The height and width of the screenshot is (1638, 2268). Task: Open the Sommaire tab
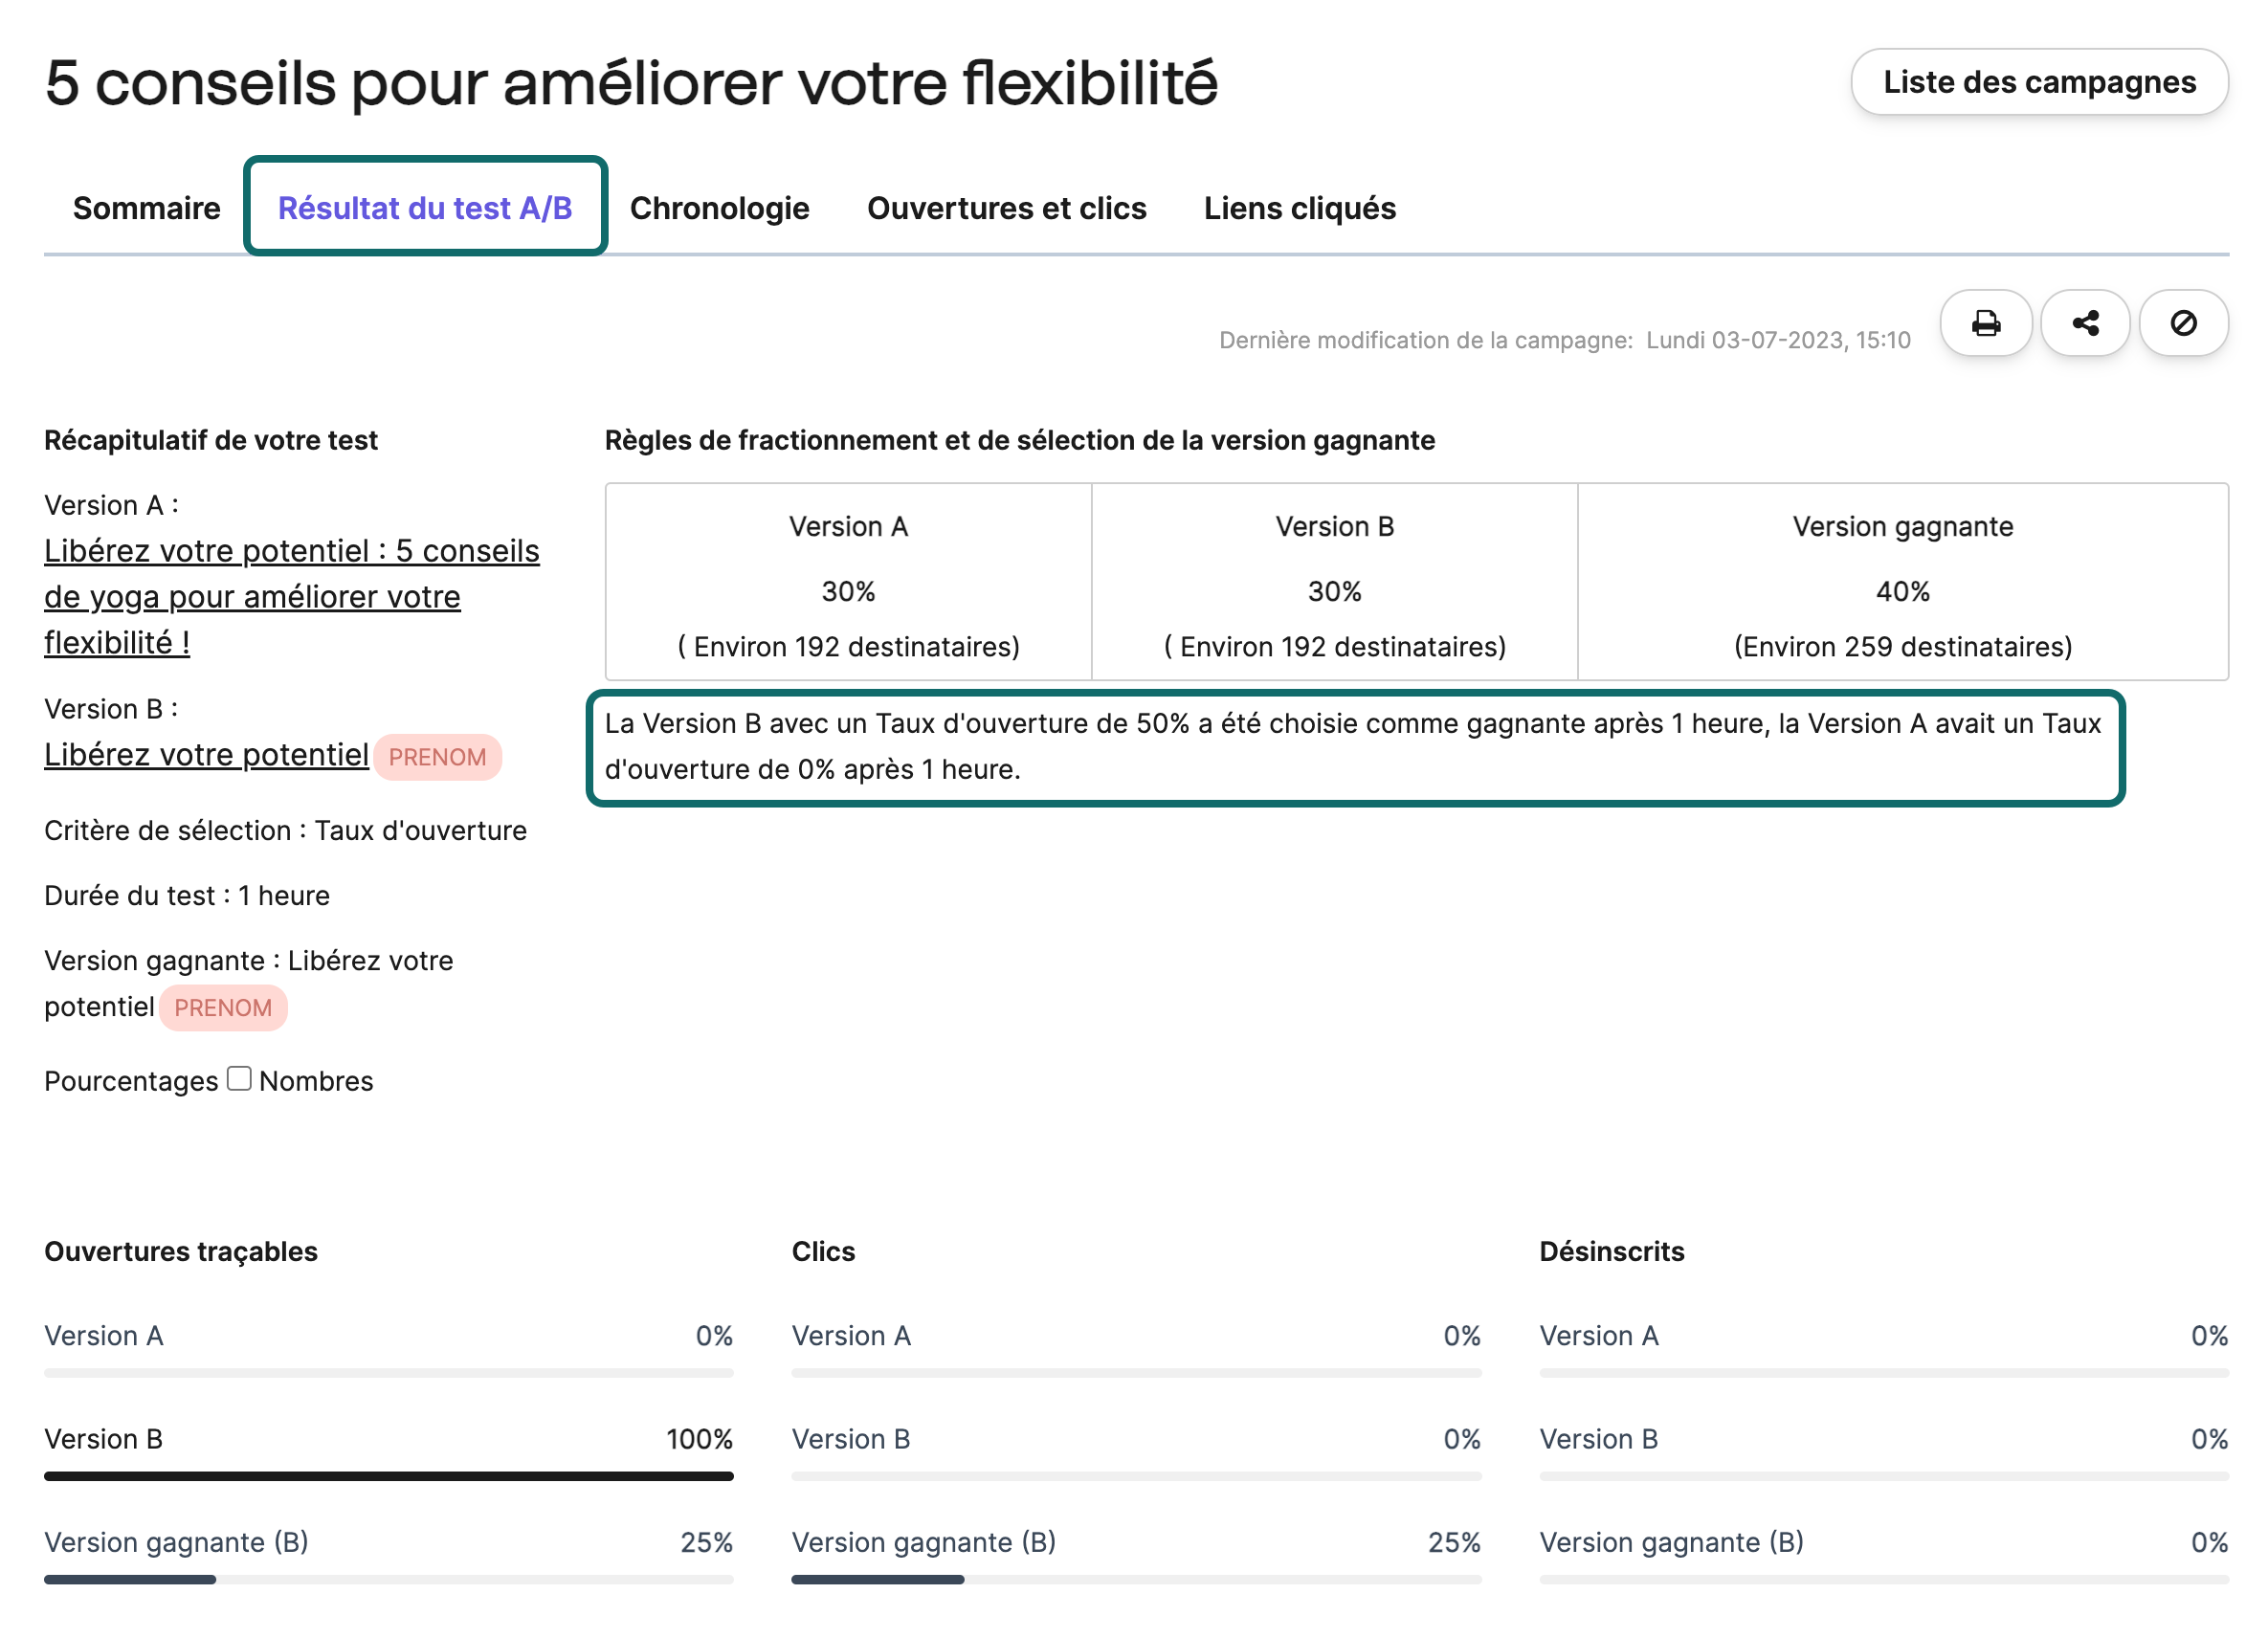point(147,208)
